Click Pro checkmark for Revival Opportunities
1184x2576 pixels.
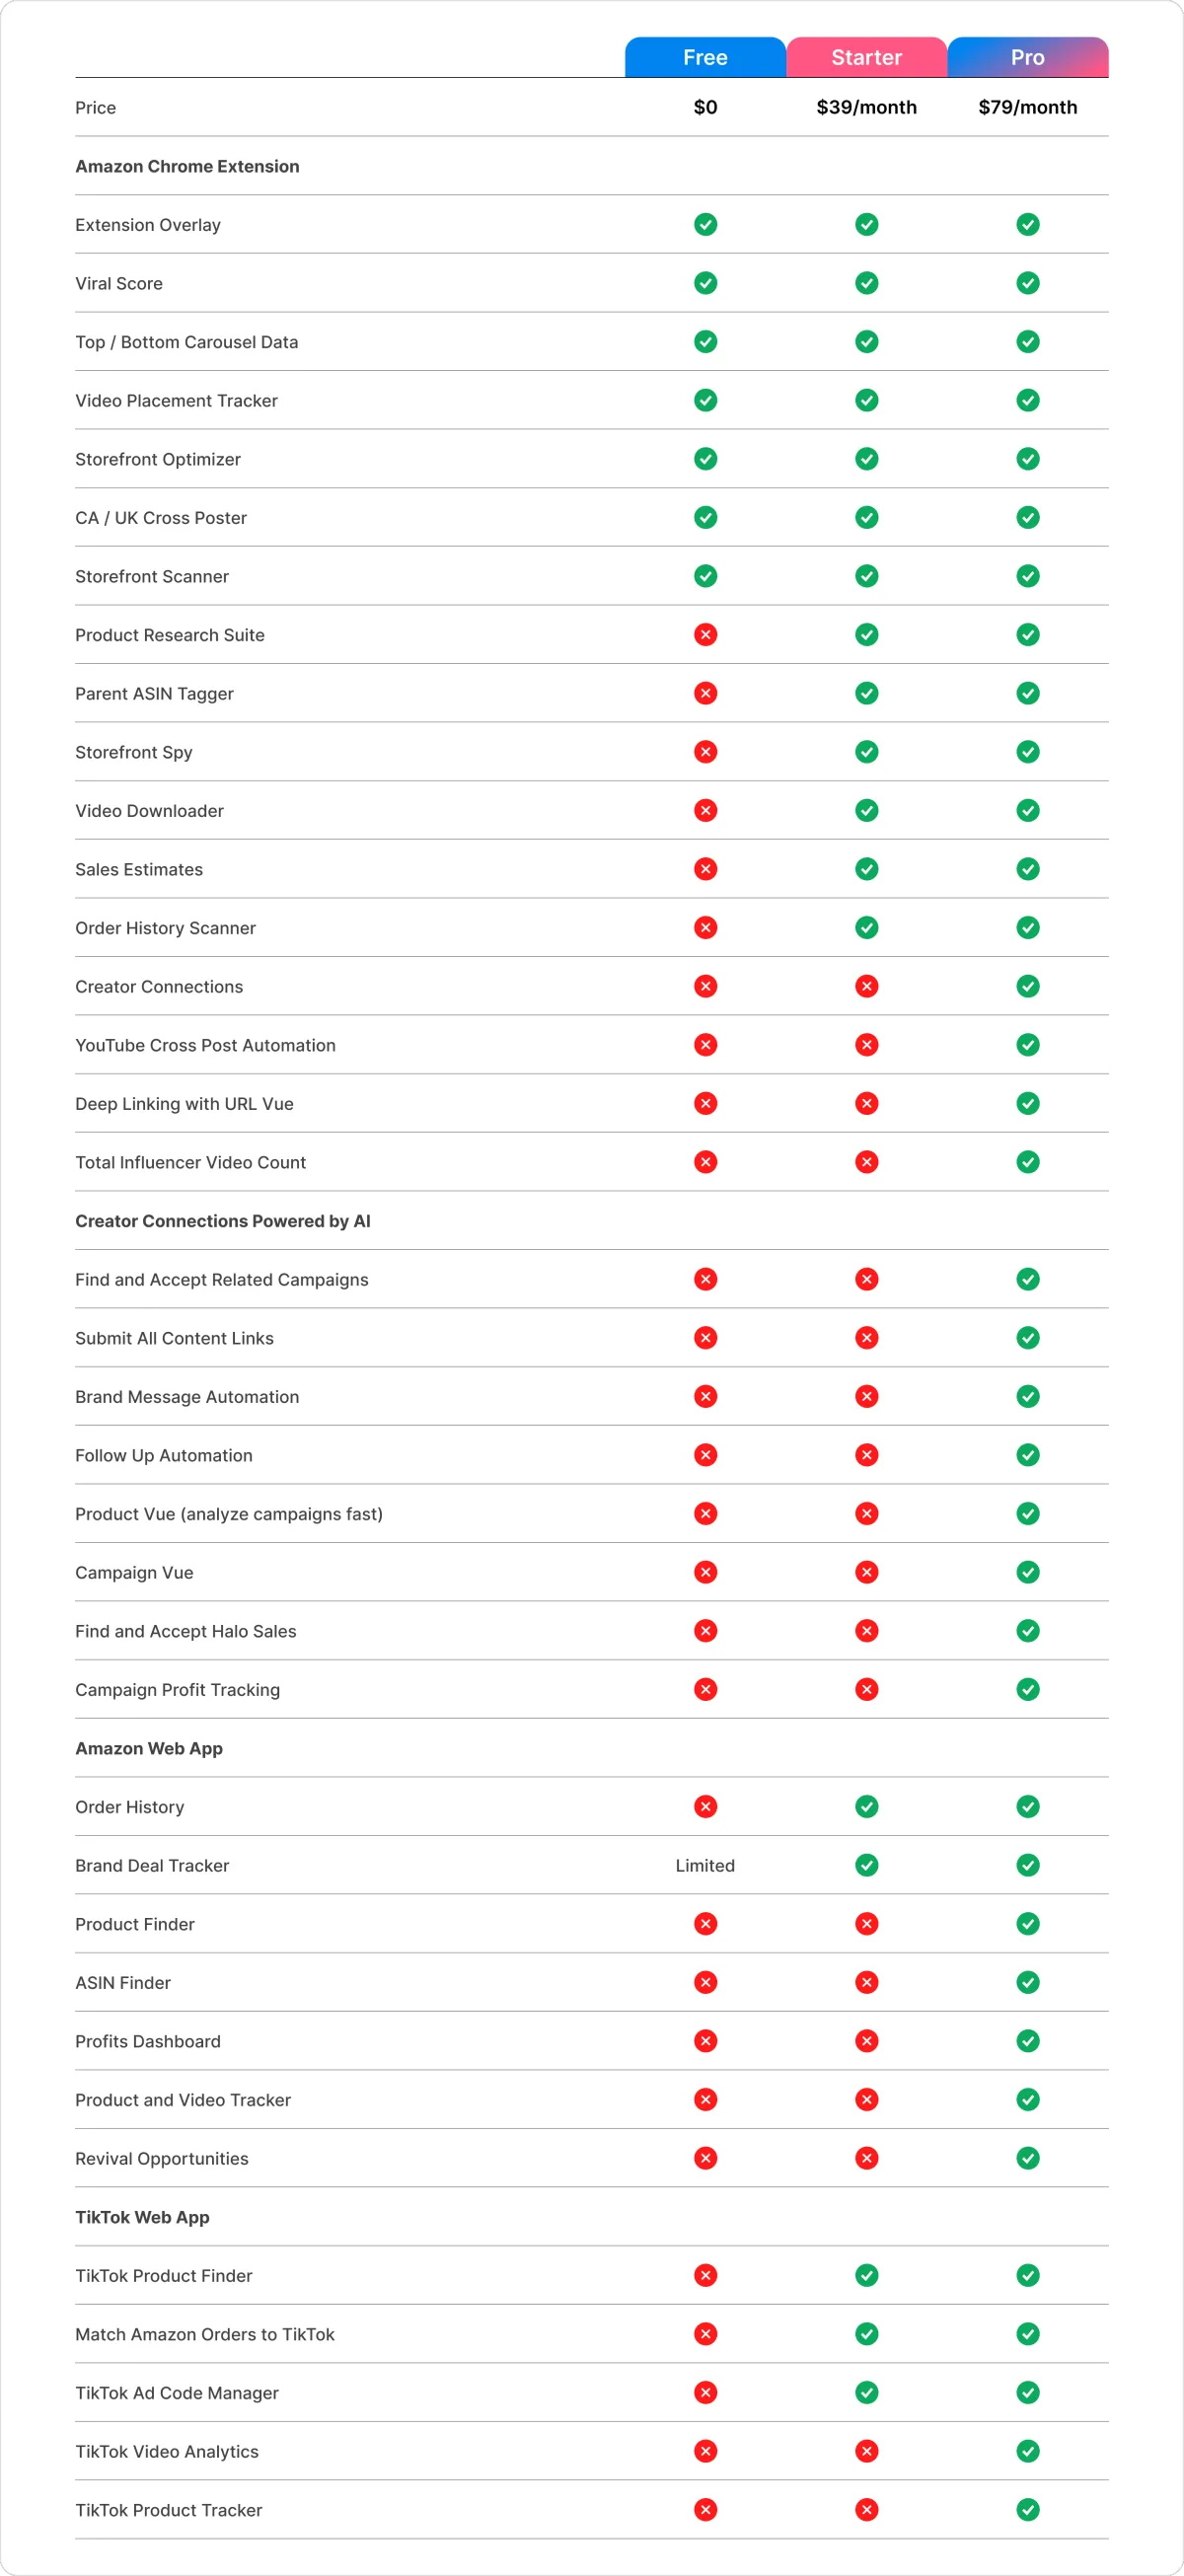(1027, 2158)
